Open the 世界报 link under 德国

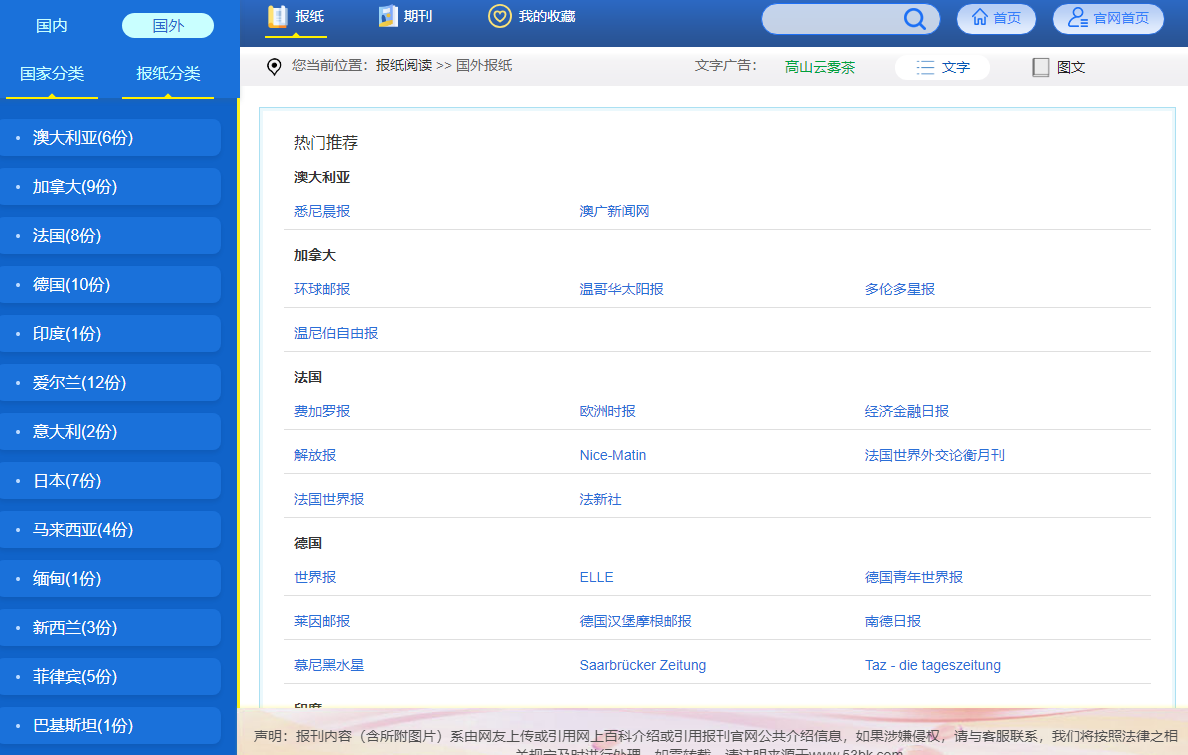tap(315, 578)
